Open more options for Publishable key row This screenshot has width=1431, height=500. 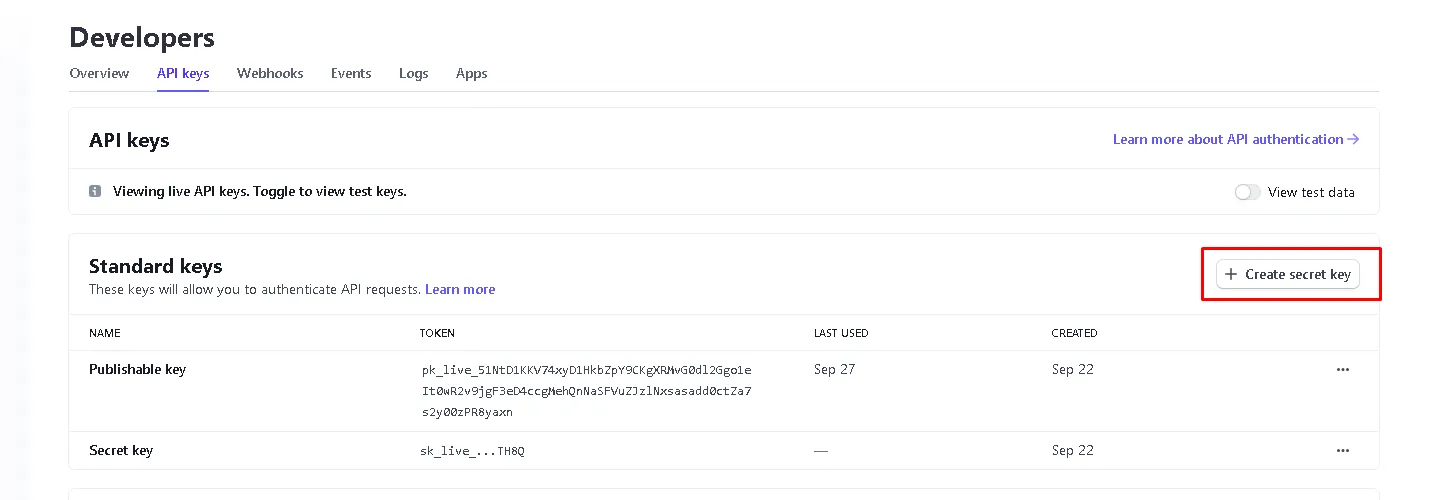click(x=1343, y=369)
